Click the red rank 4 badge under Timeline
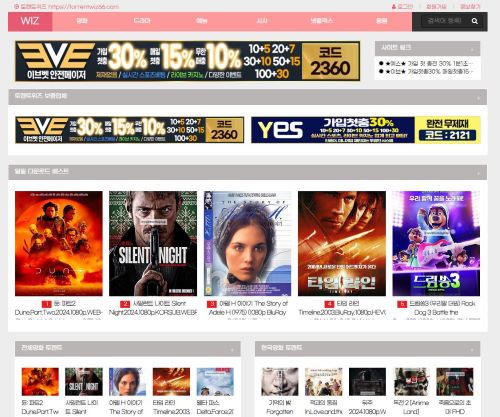500x417 pixels. tap(329, 304)
